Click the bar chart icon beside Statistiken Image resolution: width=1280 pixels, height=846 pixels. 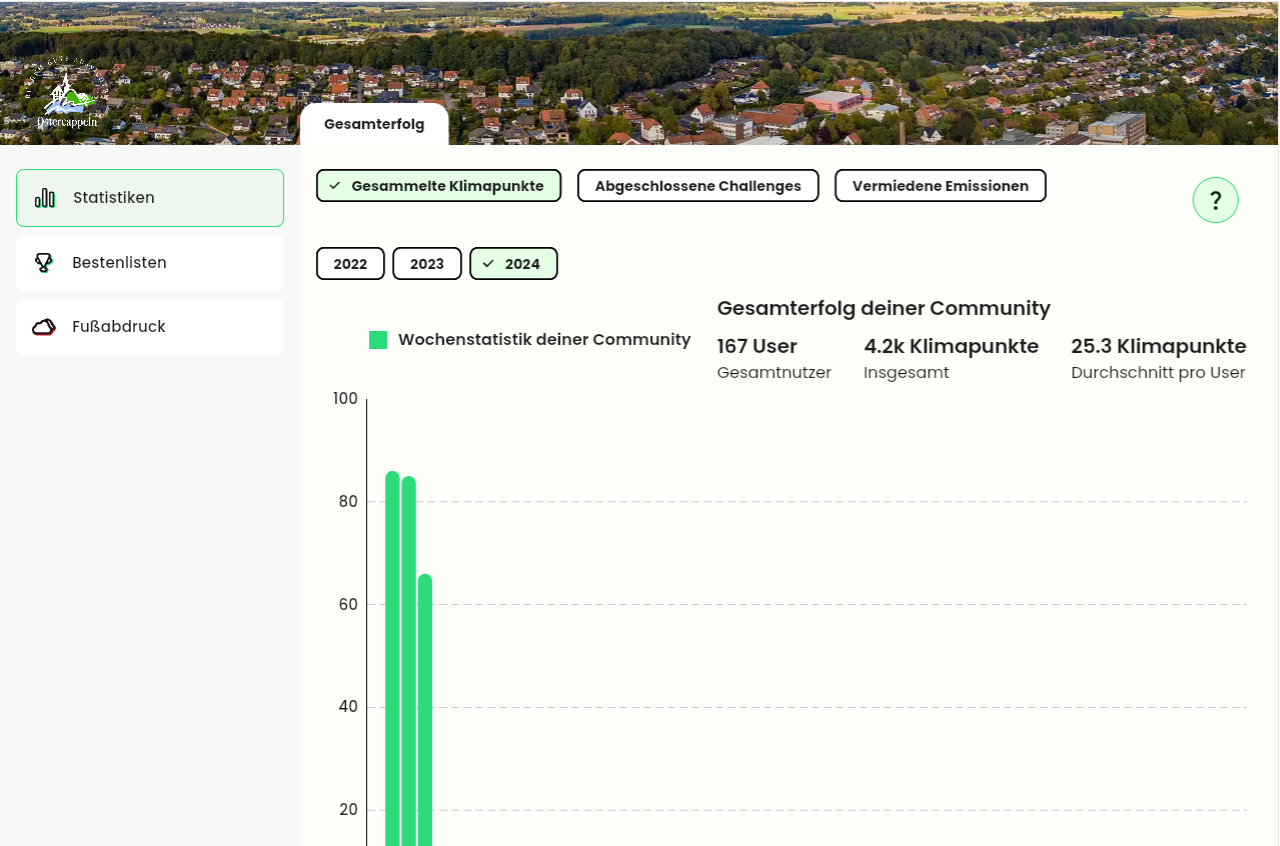[45, 198]
